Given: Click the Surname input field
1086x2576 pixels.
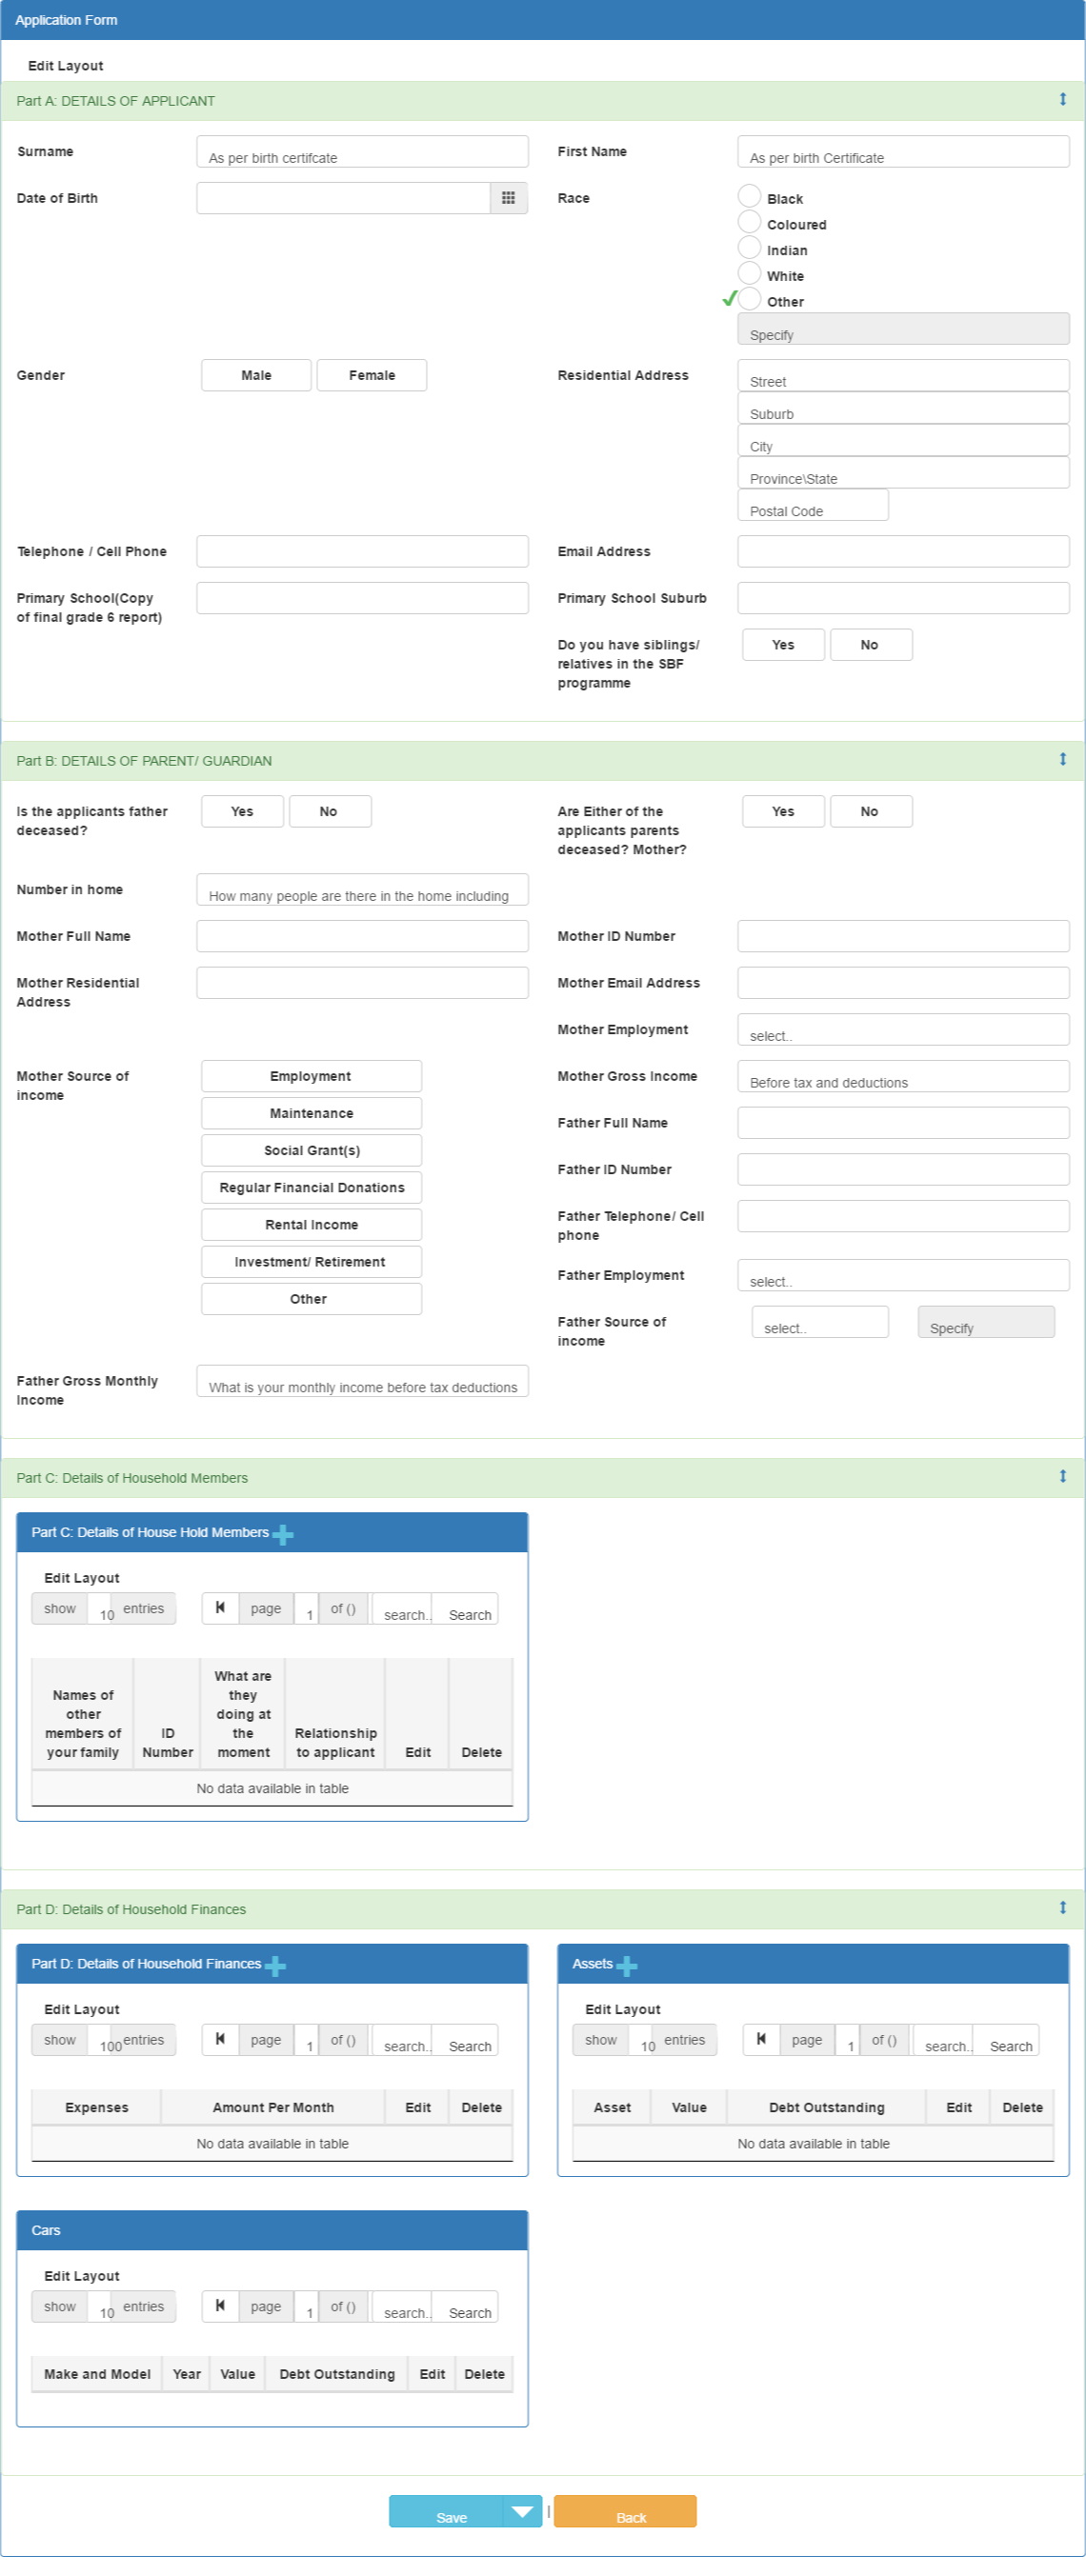Looking at the screenshot, I should [x=362, y=151].
